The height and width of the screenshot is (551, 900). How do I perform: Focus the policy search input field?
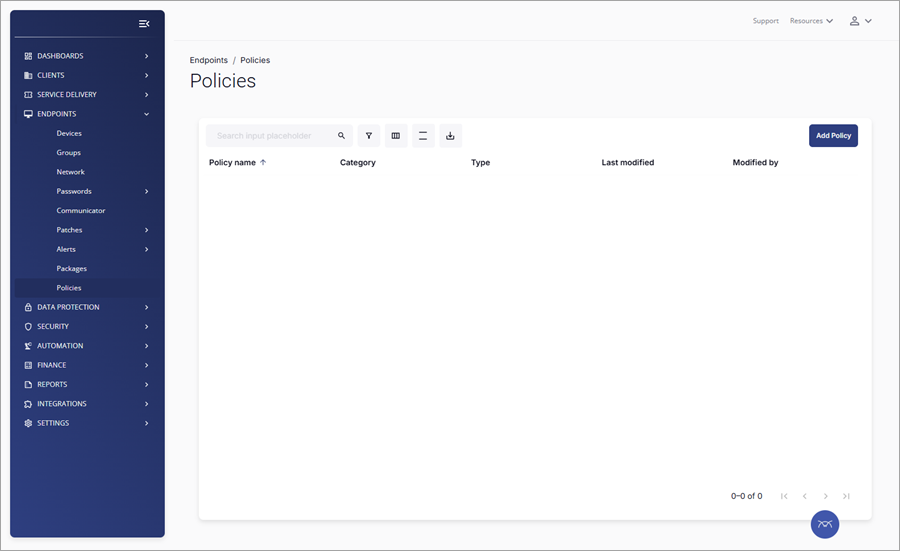pos(279,135)
